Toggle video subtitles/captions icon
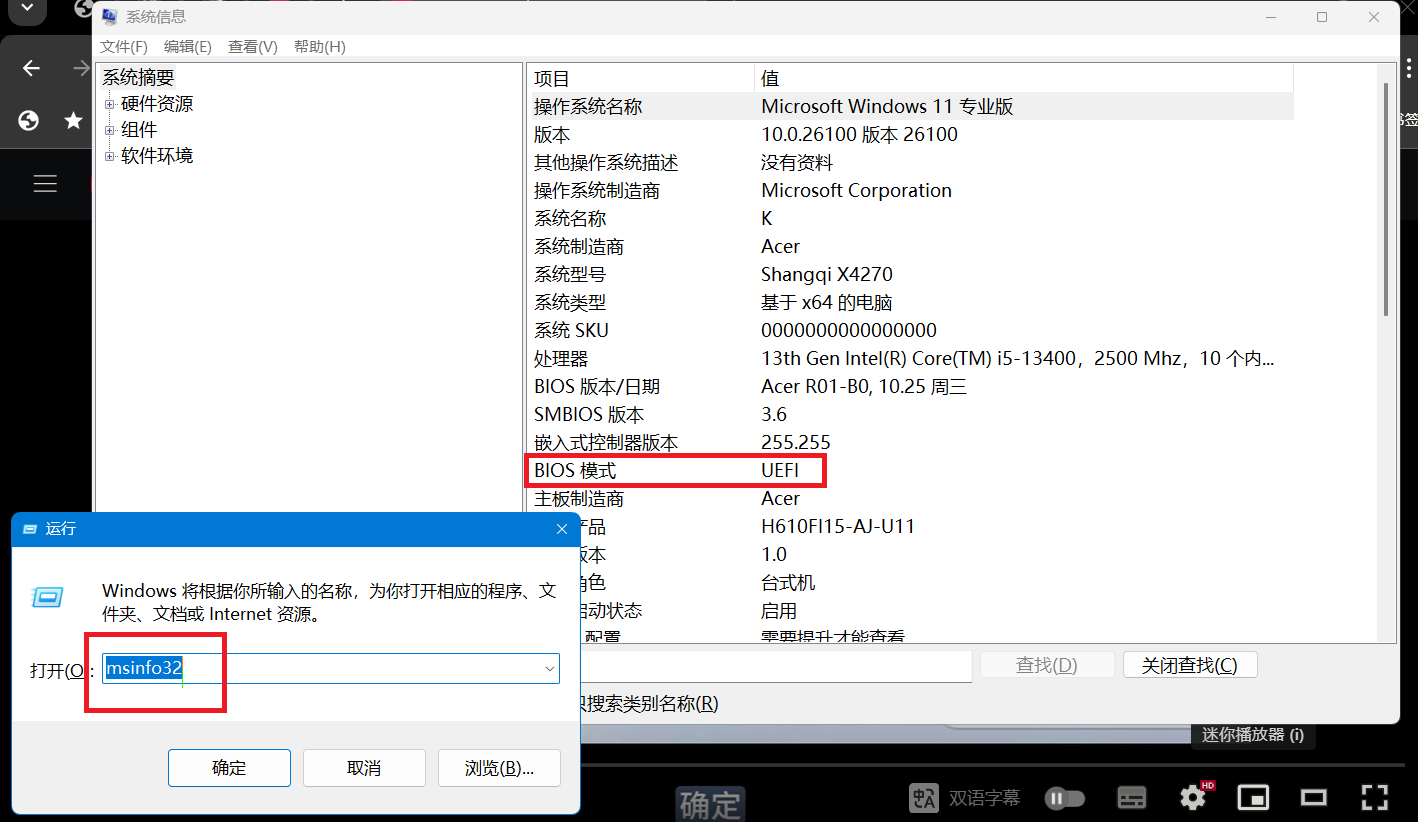Viewport: 1418px width, 822px height. pyautogui.click(x=1131, y=797)
